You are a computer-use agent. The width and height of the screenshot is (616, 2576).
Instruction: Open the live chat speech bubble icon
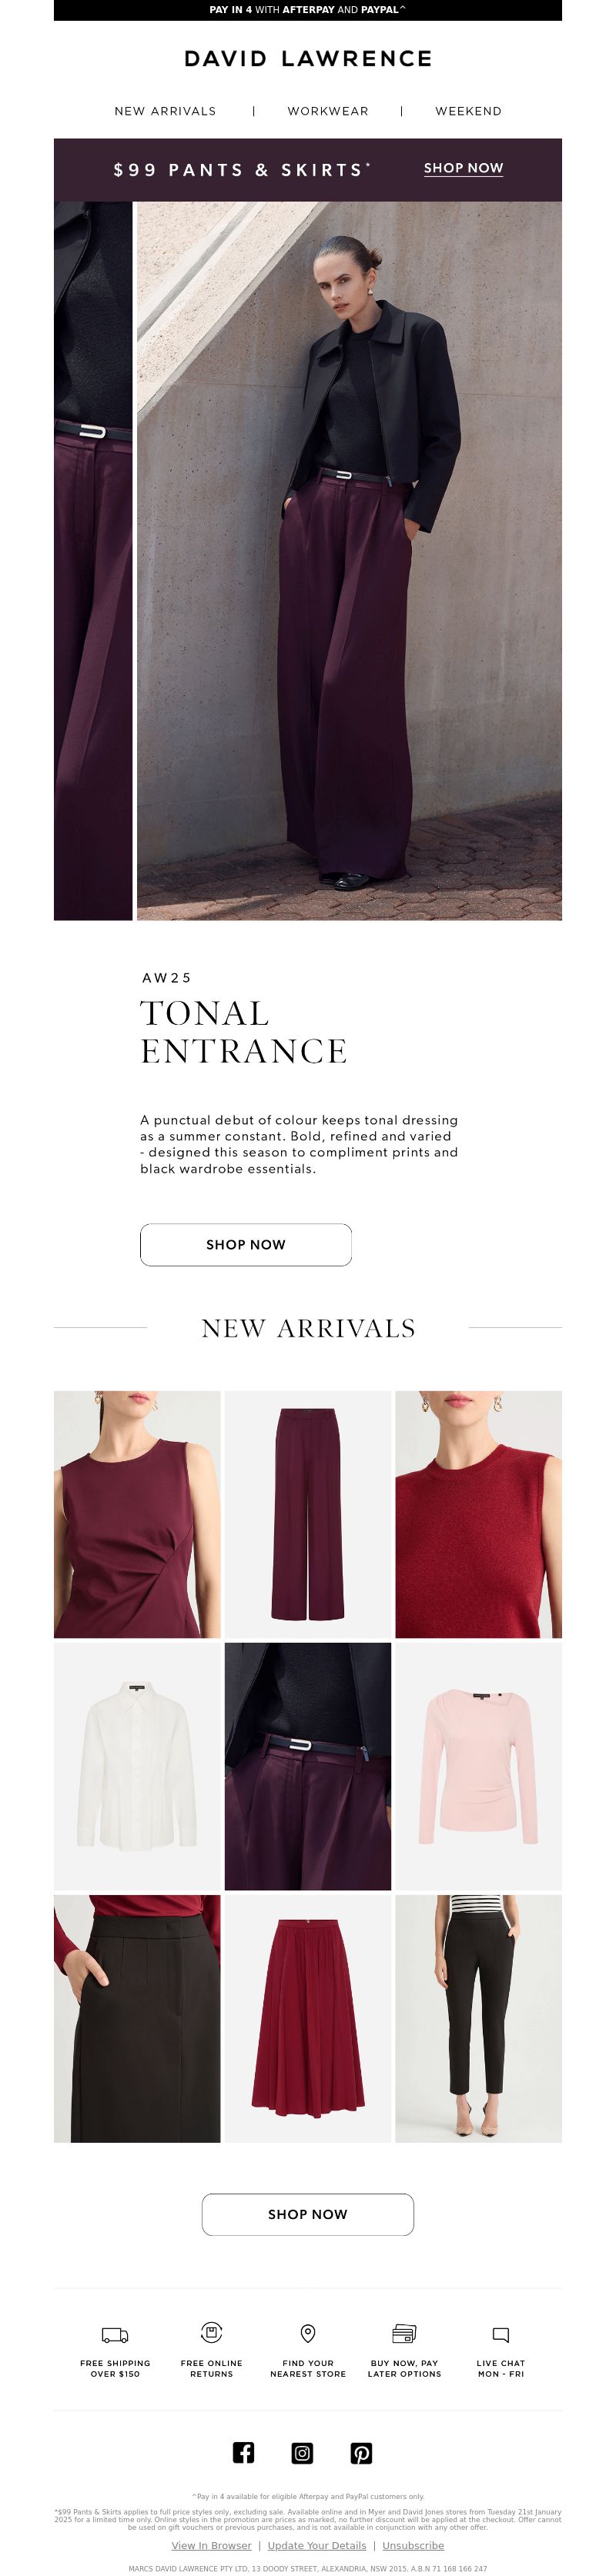[501, 2335]
